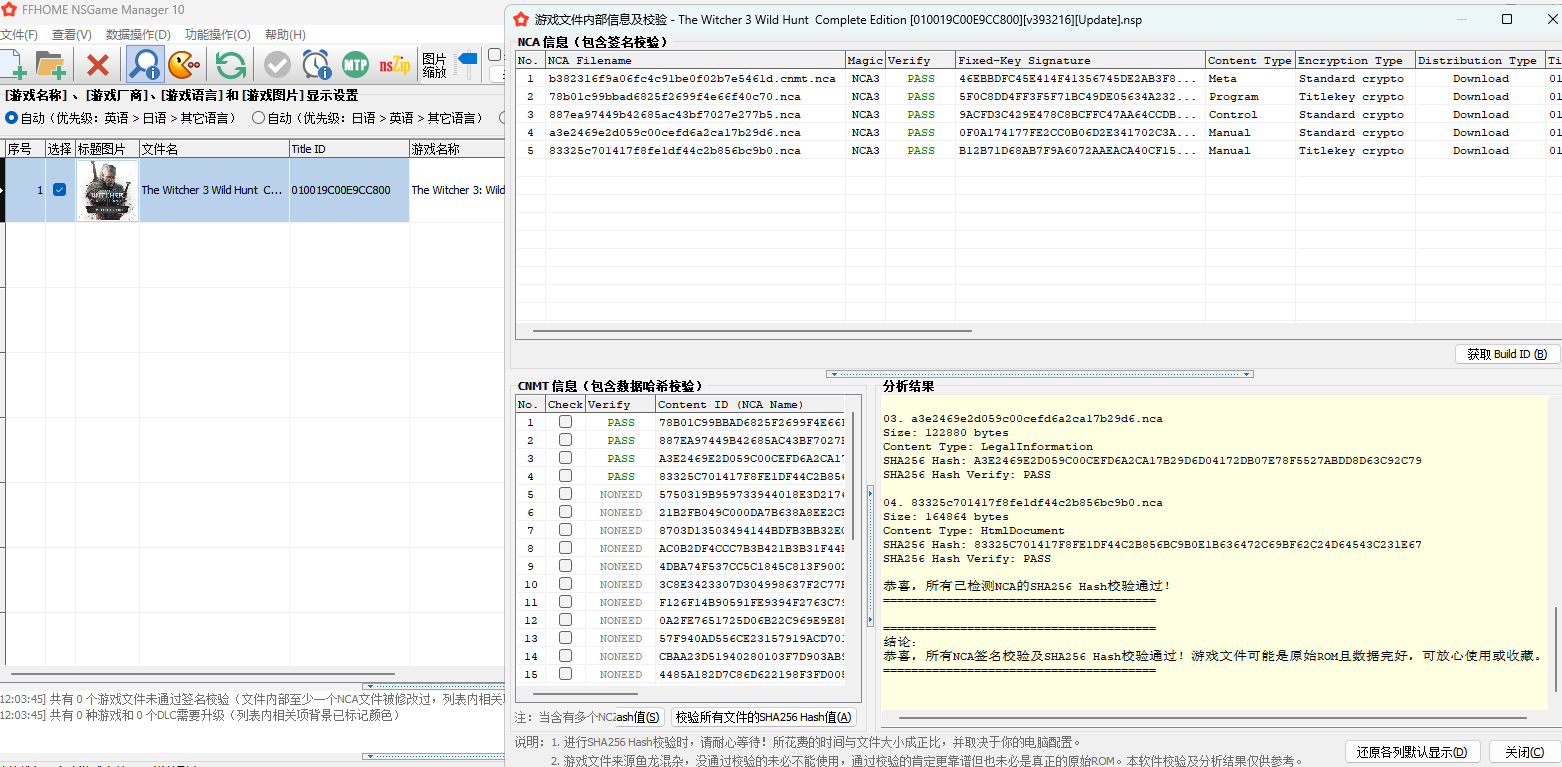Click 还原各列默认显示(D) button

[1412, 752]
